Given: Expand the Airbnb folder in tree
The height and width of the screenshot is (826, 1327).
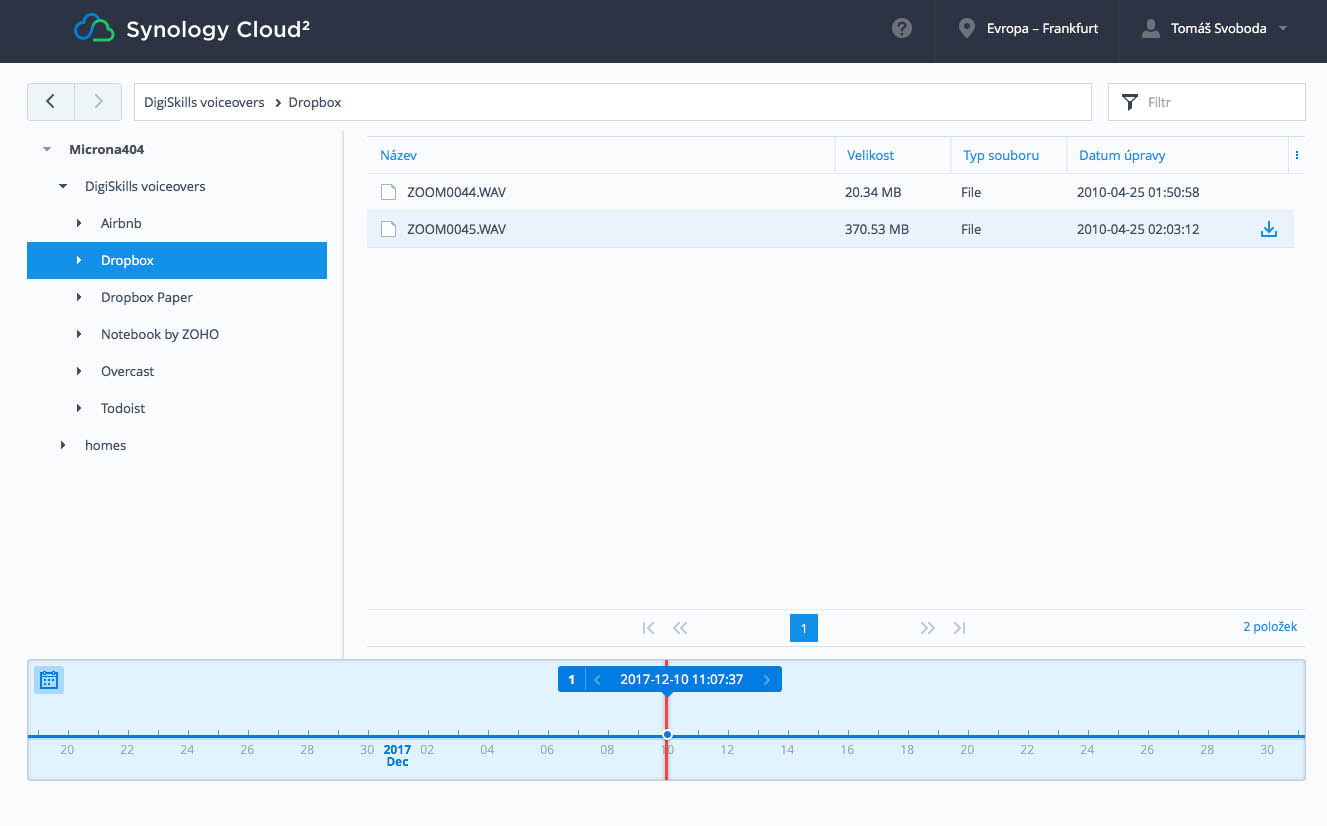Looking at the screenshot, I should click(79, 223).
